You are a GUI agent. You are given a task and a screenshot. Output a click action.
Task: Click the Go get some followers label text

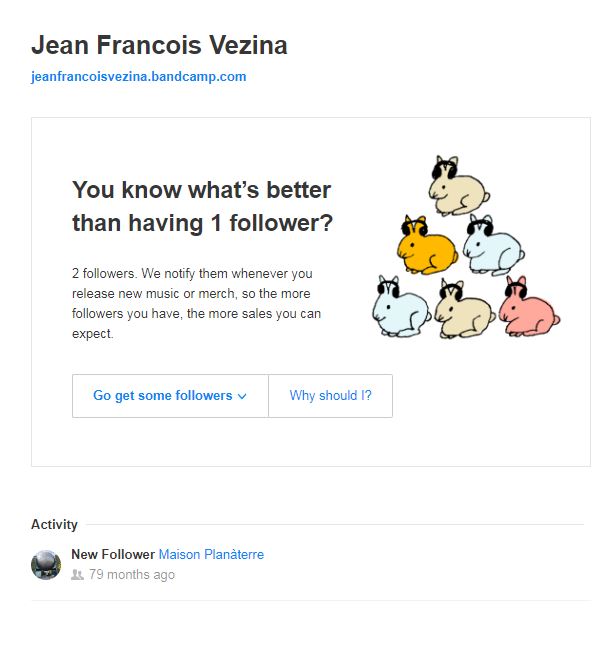tap(162, 396)
